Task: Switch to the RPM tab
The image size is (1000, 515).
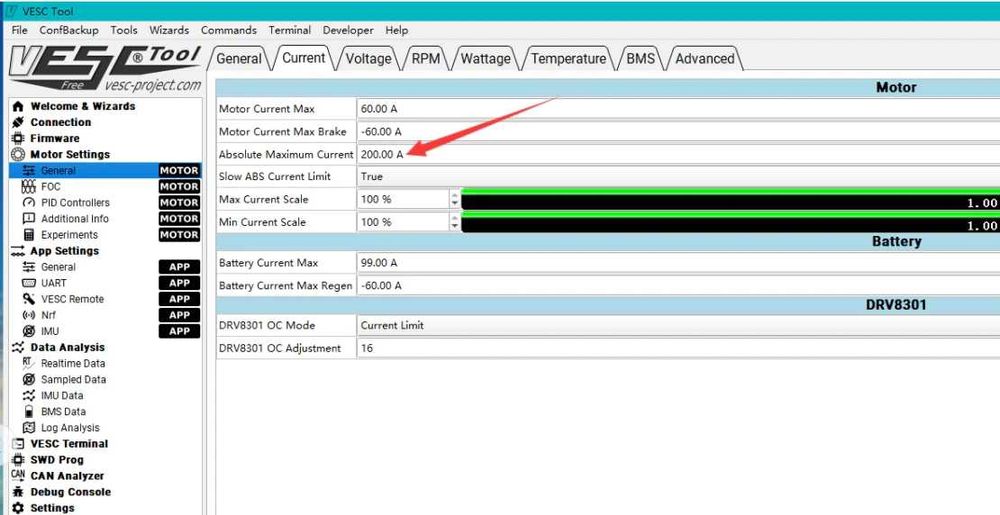Action: pos(426,59)
